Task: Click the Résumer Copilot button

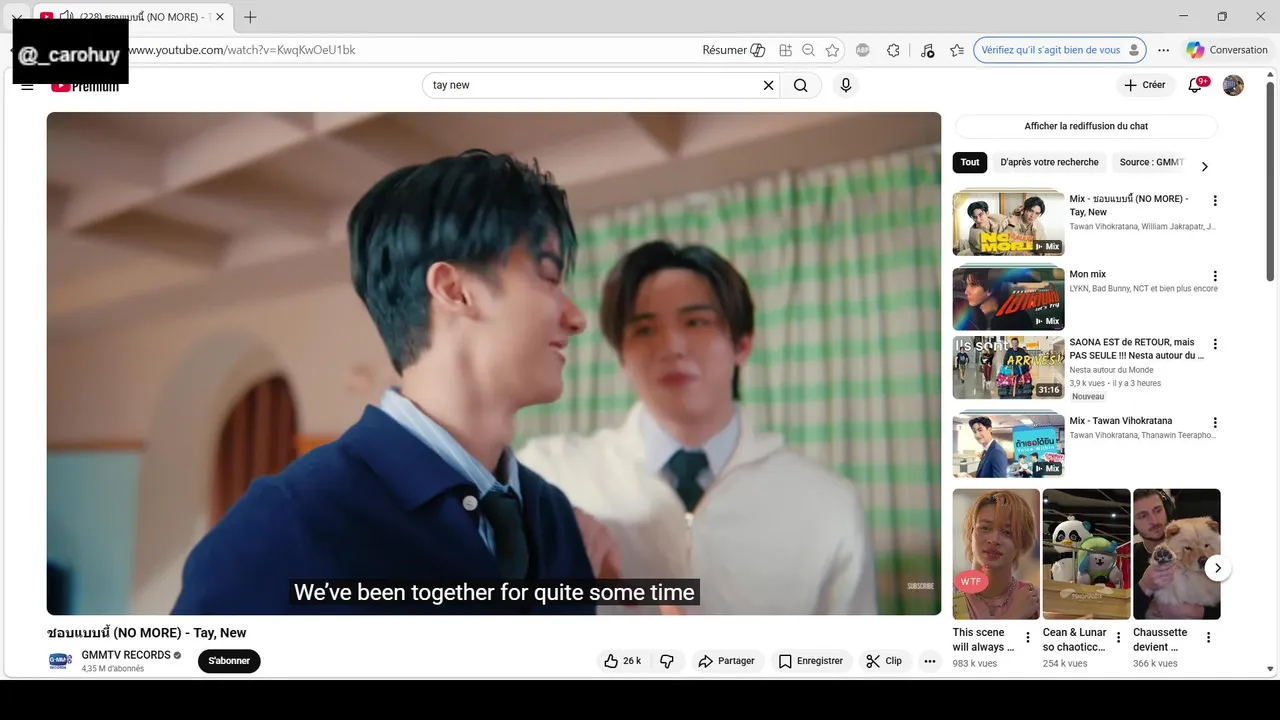Action: 734,50
